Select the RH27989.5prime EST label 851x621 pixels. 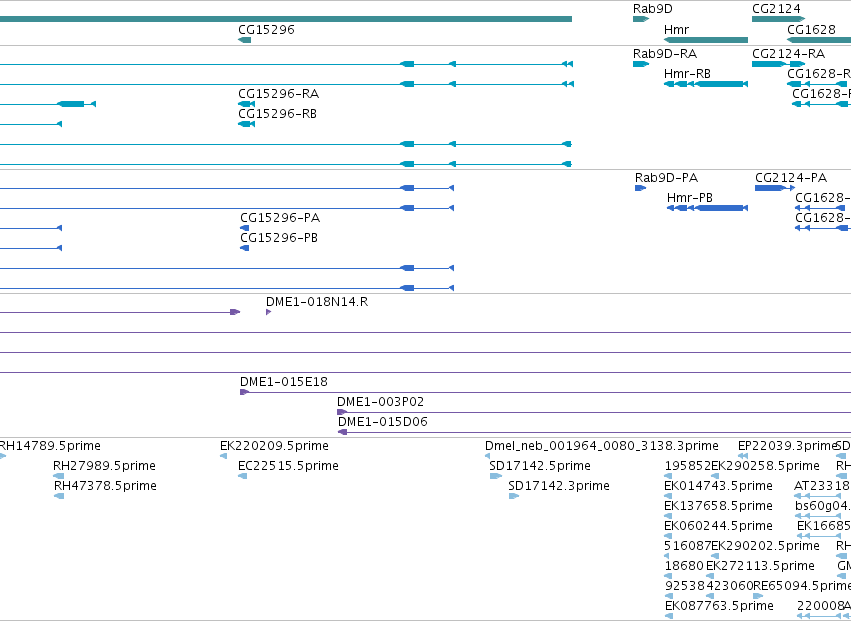[x=104, y=466]
